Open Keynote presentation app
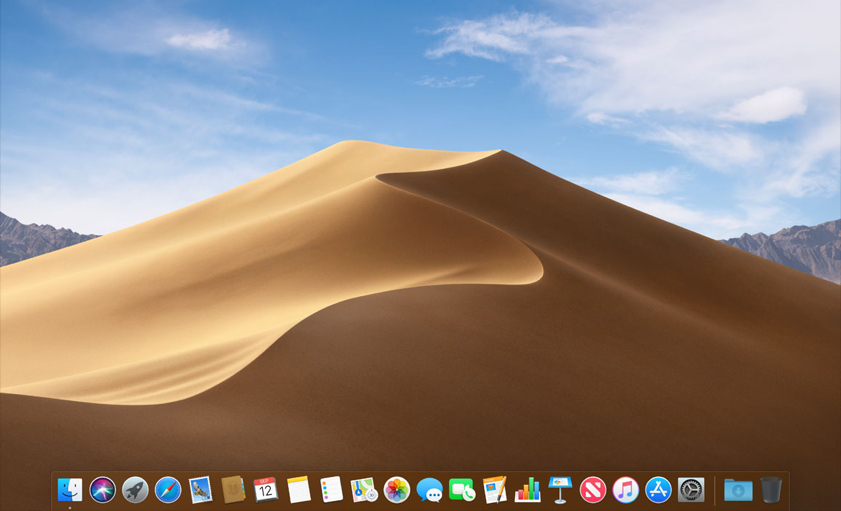841x511 pixels. 560,489
